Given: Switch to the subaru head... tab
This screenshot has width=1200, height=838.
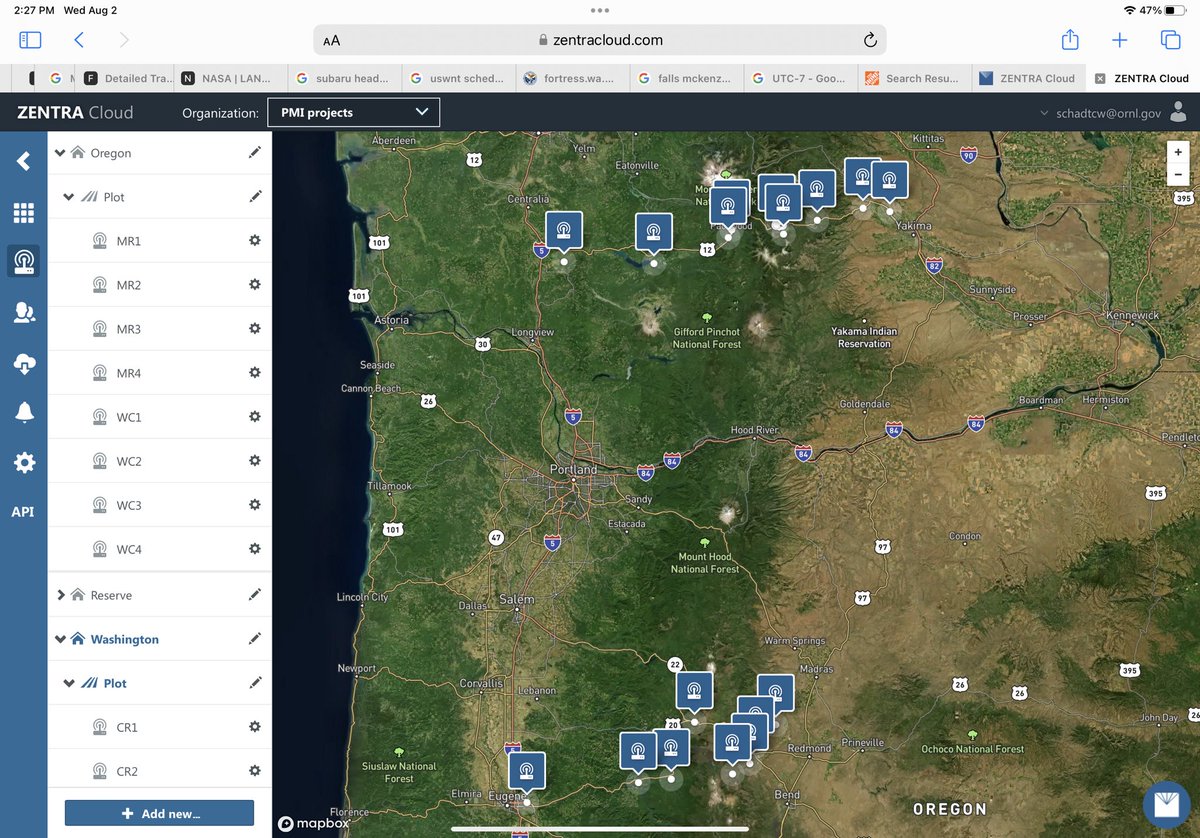Looking at the screenshot, I should pos(343,78).
